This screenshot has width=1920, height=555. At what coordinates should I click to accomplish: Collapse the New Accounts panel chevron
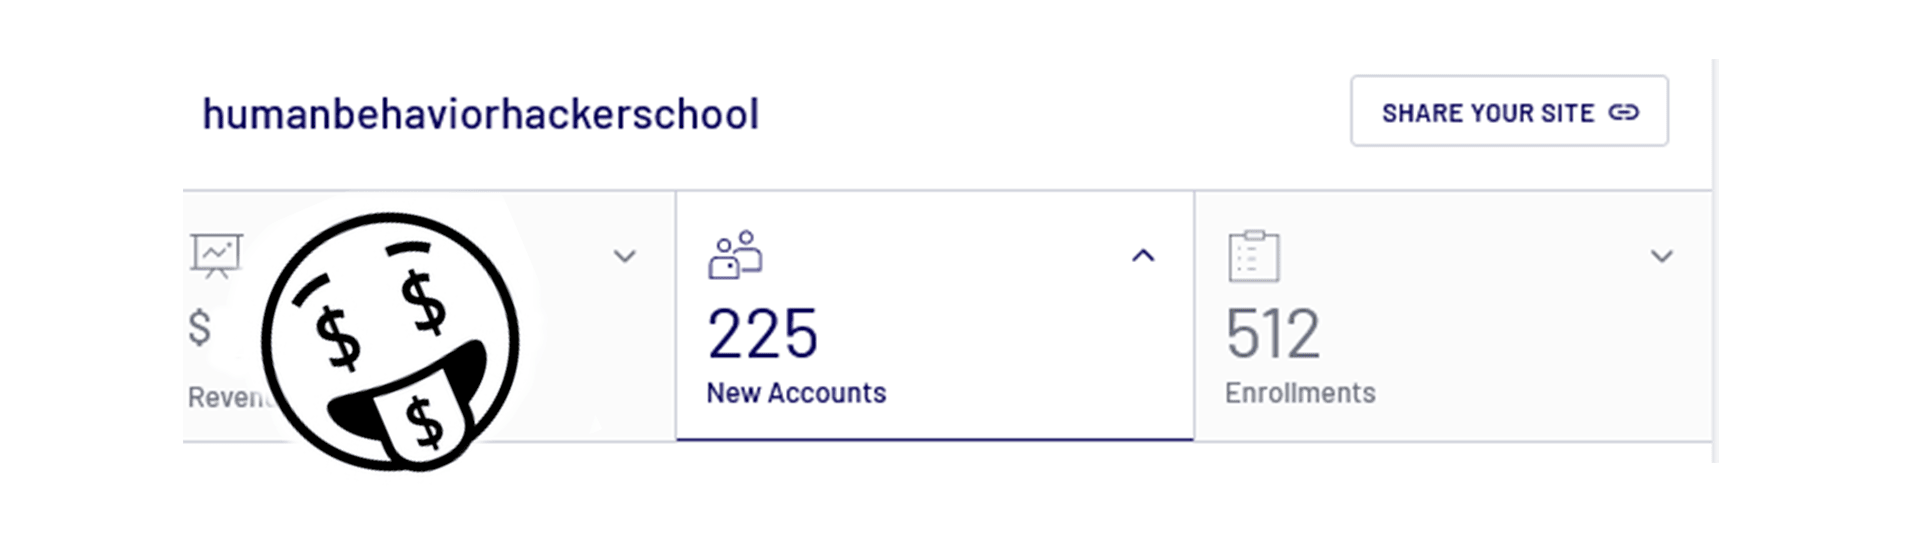[1142, 256]
